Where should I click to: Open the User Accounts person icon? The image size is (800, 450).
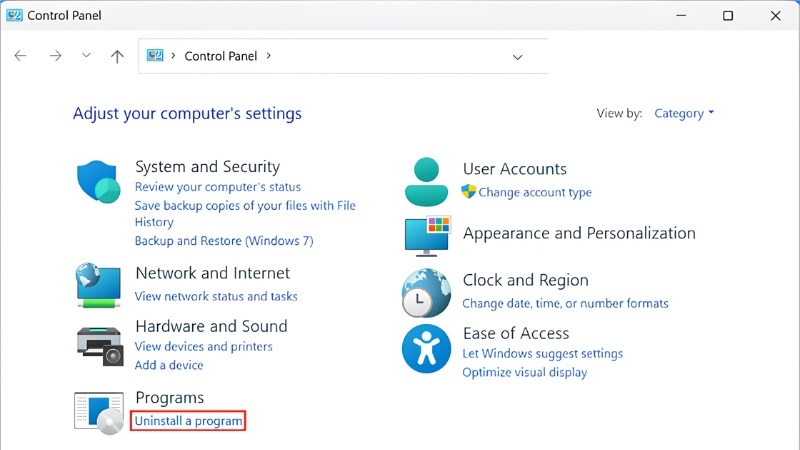pyautogui.click(x=426, y=182)
